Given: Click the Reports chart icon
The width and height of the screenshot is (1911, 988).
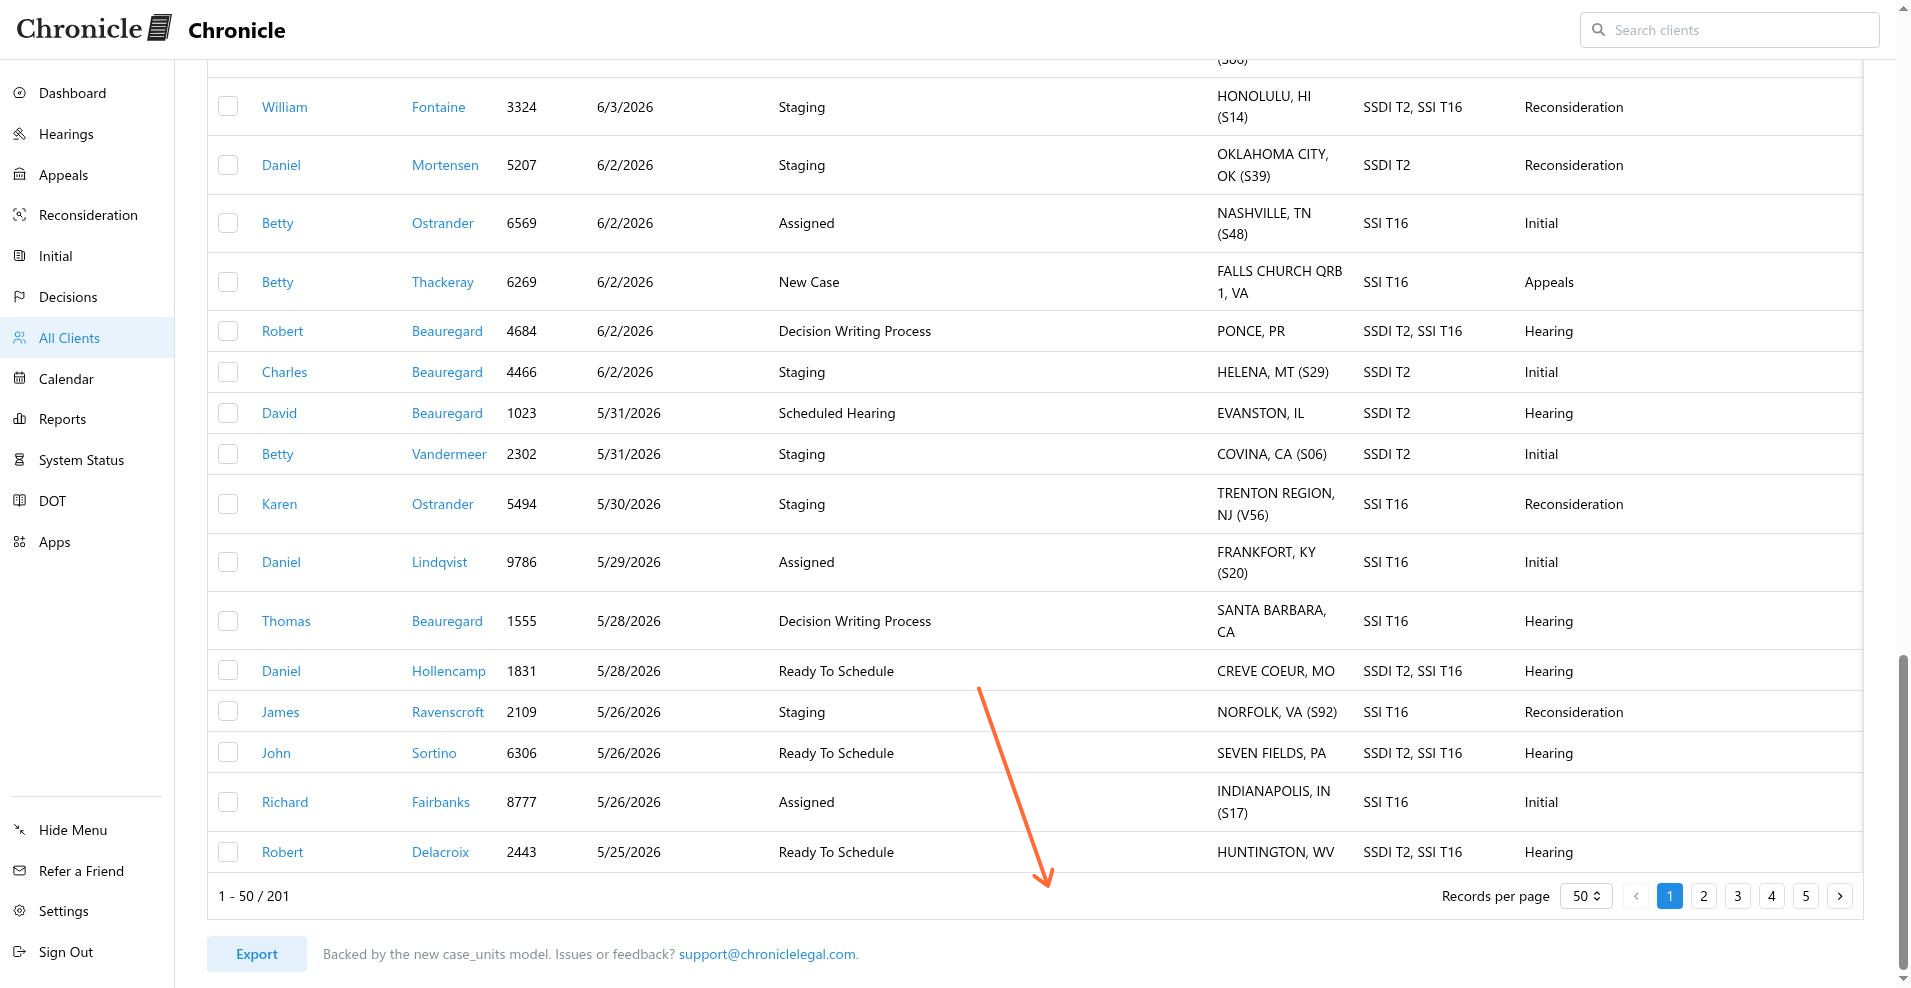Looking at the screenshot, I should pos(20,419).
